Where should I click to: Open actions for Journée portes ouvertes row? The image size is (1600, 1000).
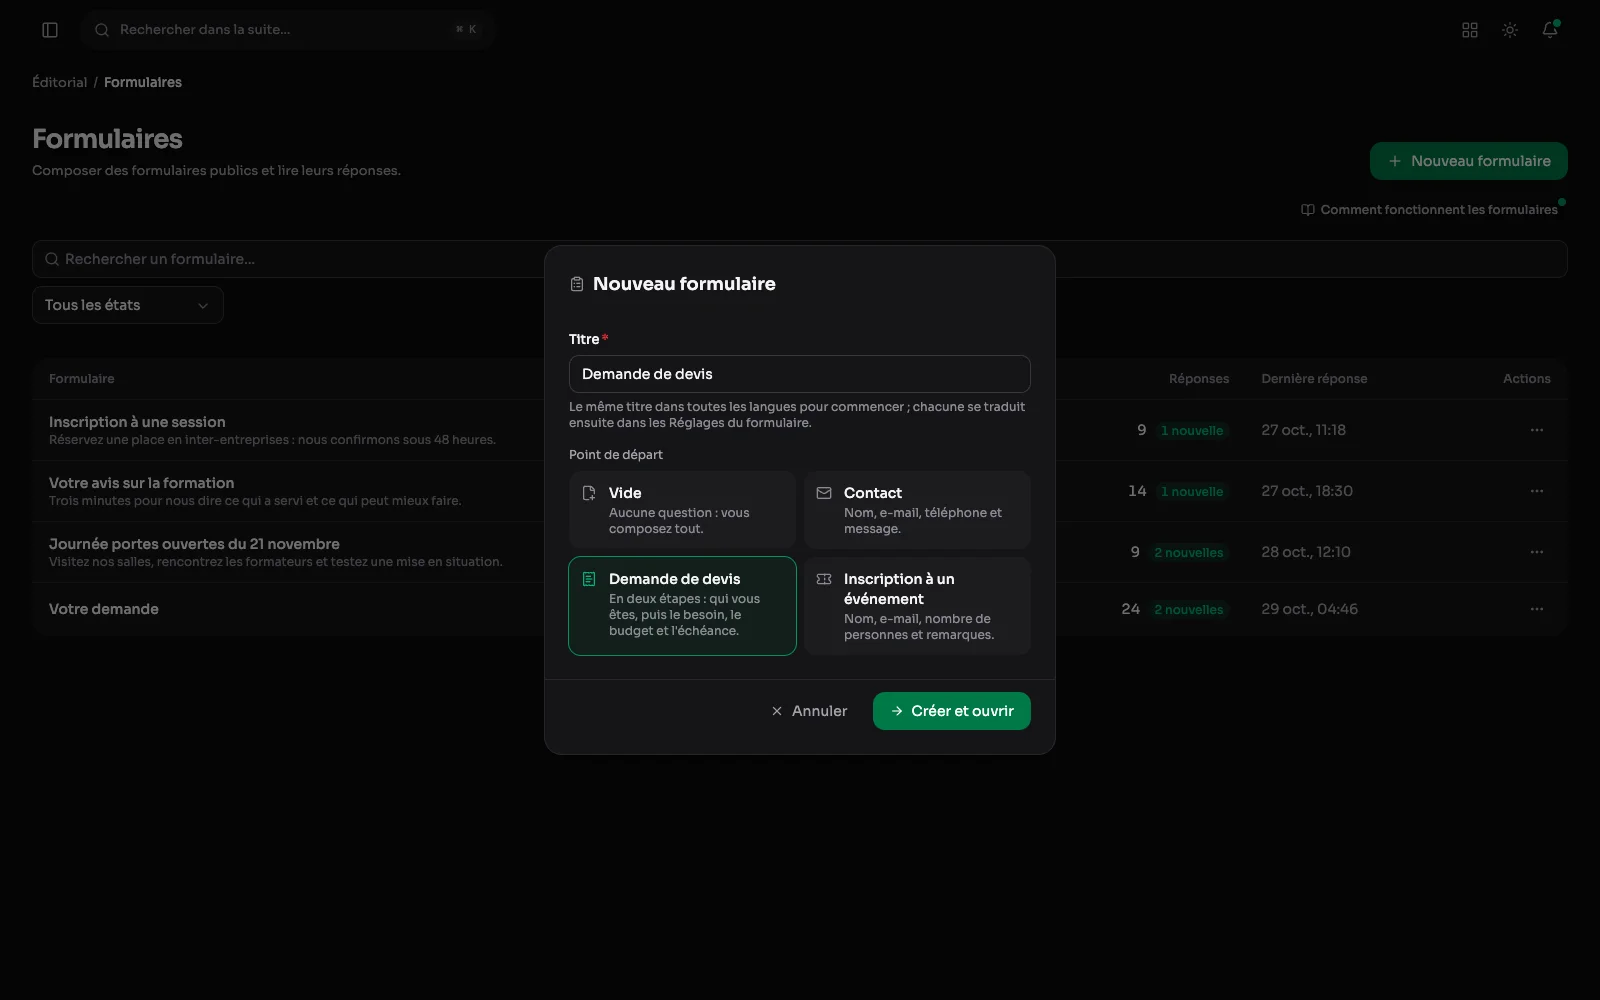tap(1537, 552)
